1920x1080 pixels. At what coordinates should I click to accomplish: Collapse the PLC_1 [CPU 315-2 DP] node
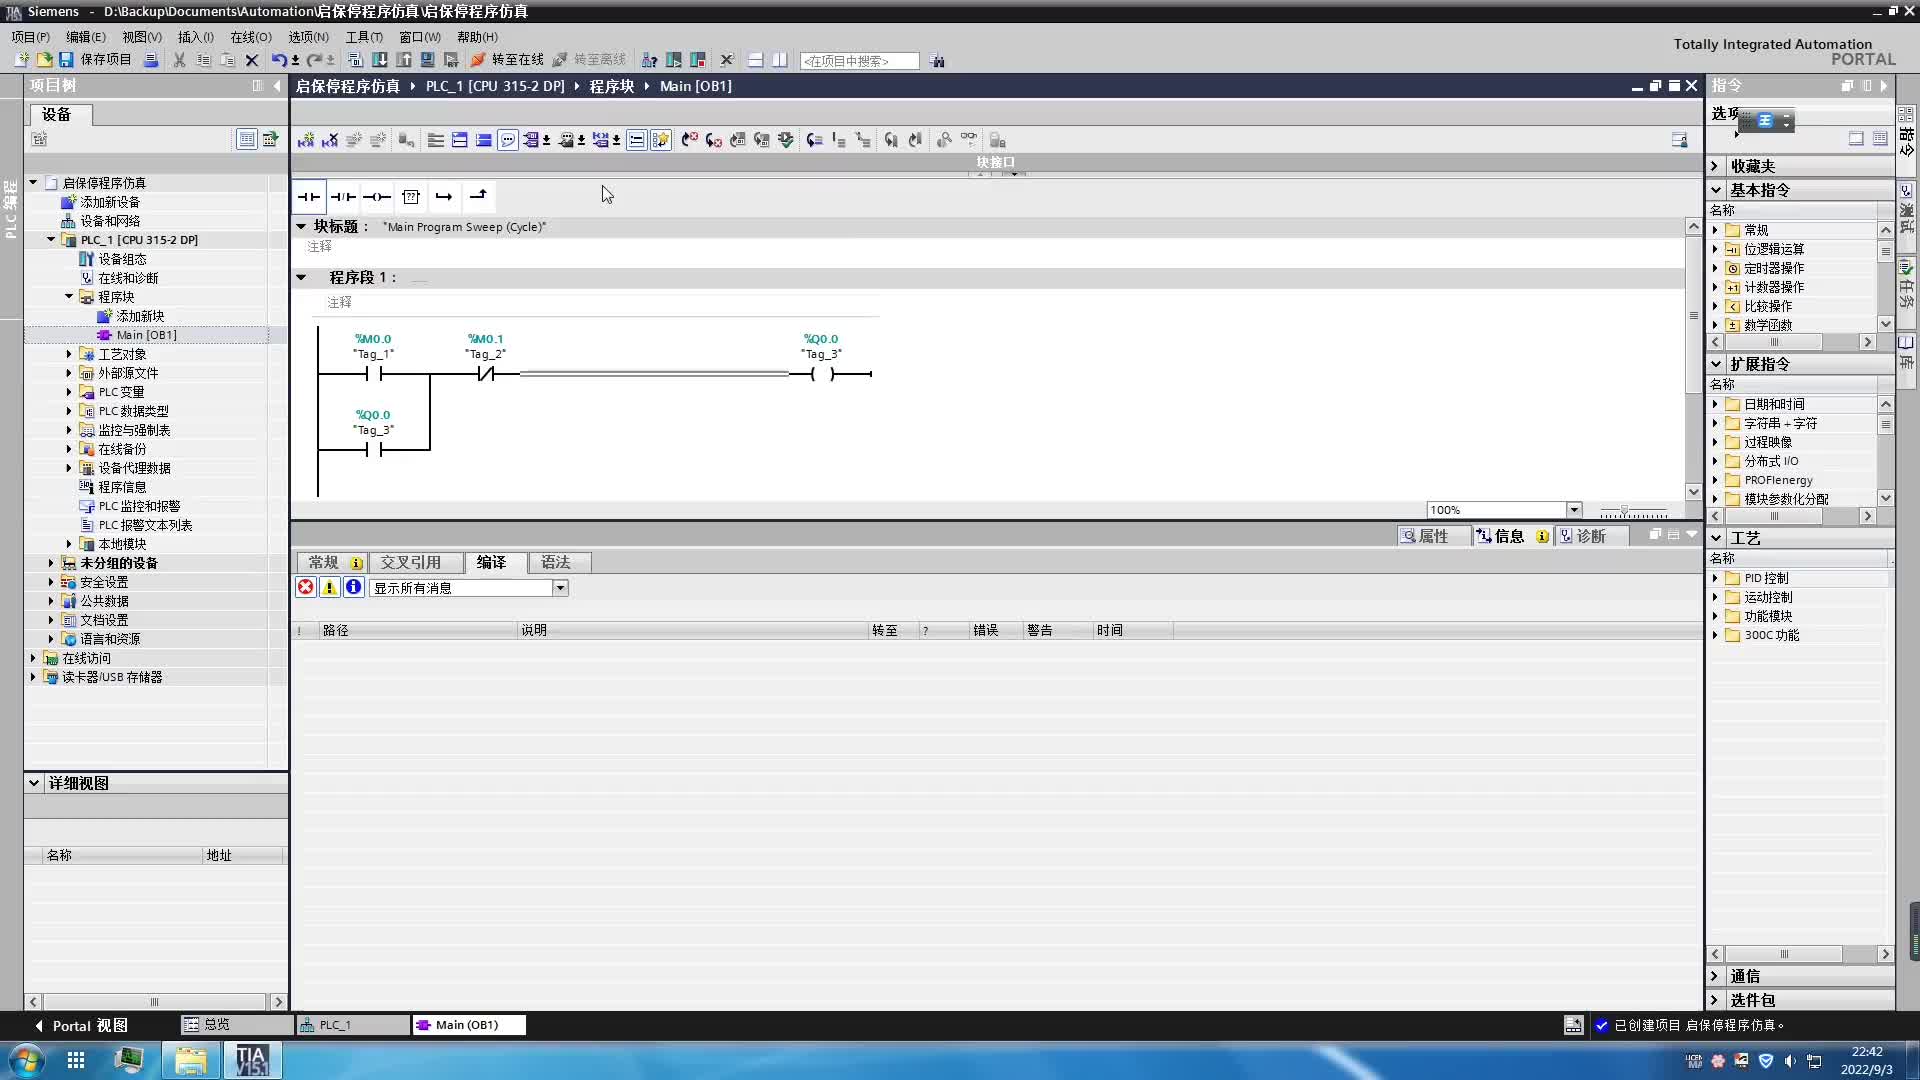51,239
